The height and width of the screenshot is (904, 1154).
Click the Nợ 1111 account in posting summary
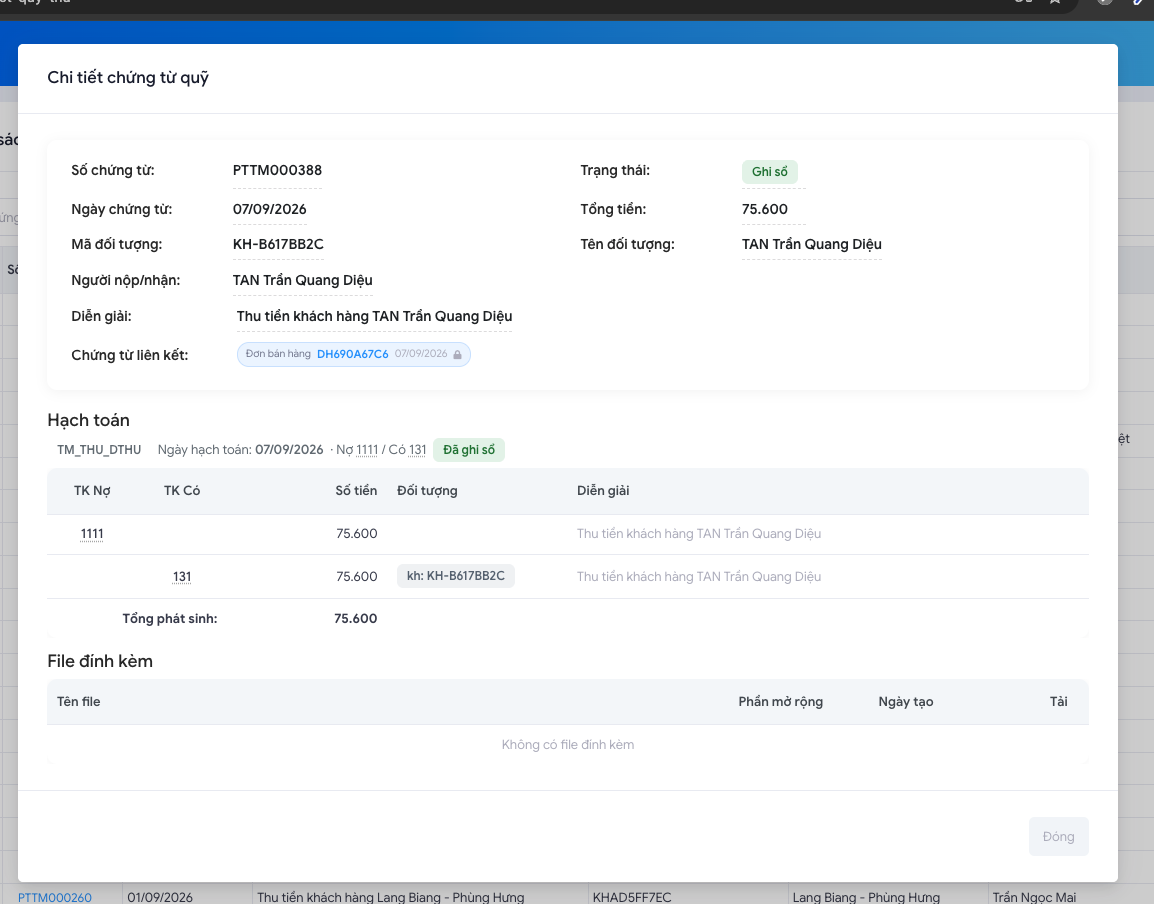point(367,450)
